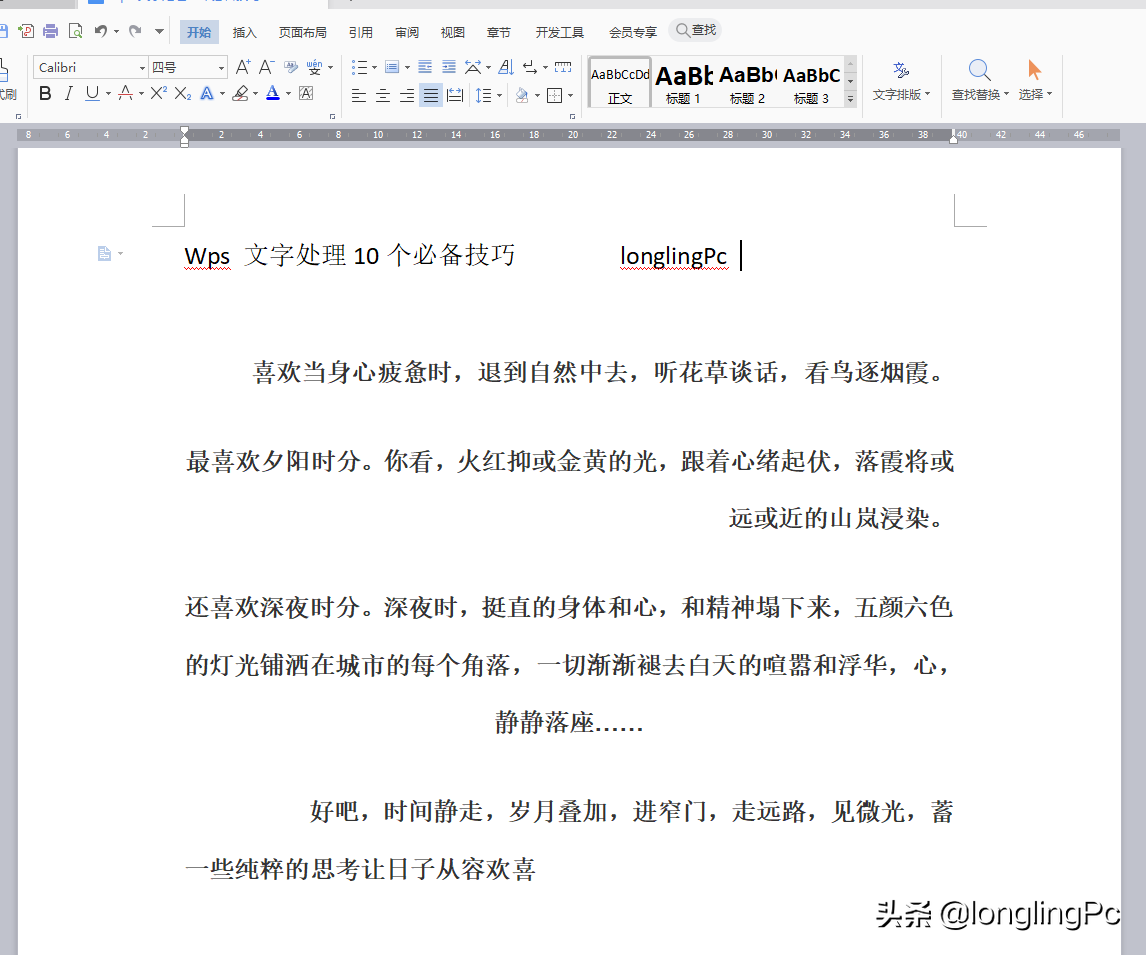Screen dimensions: 1146x955
Task: Open the font size 四号 dropdown
Action: pos(221,68)
